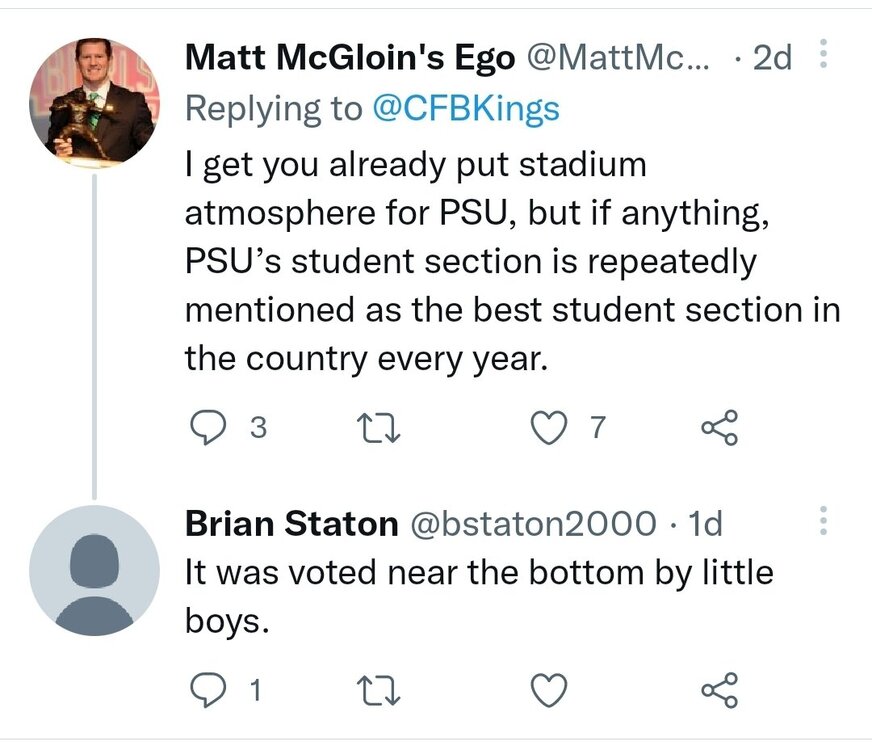Click the 2d timestamp on Matt's tweet
This screenshot has width=872, height=750.
tap(772, 57)
